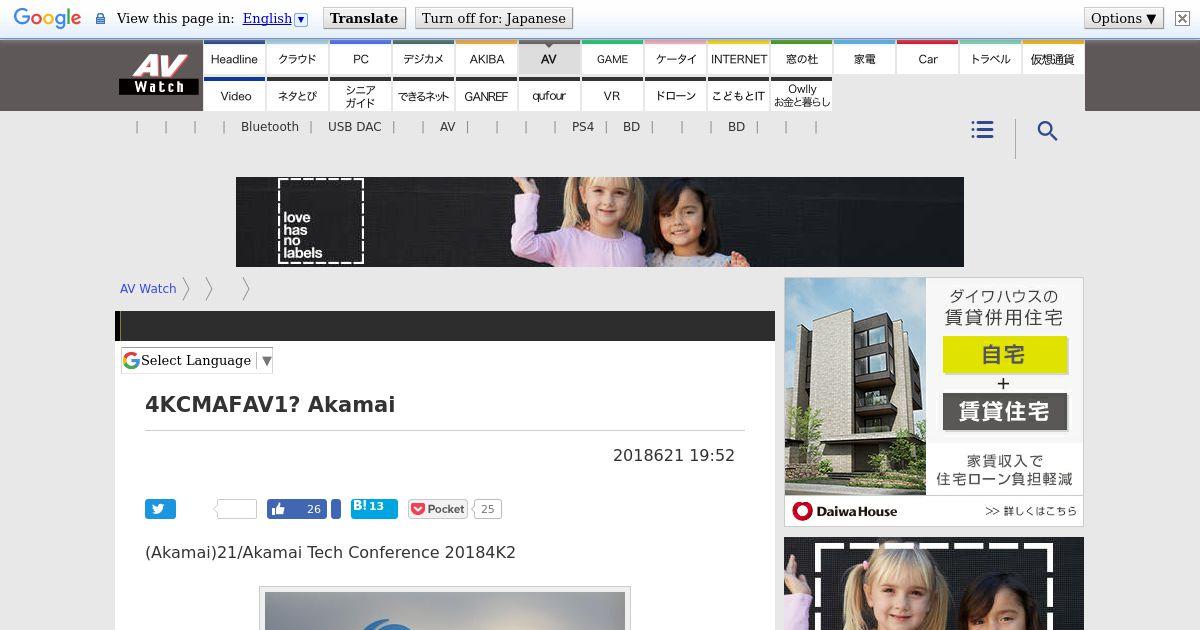
Task: Click the Google logo in the translate bar
Action: tap(47, 18)
